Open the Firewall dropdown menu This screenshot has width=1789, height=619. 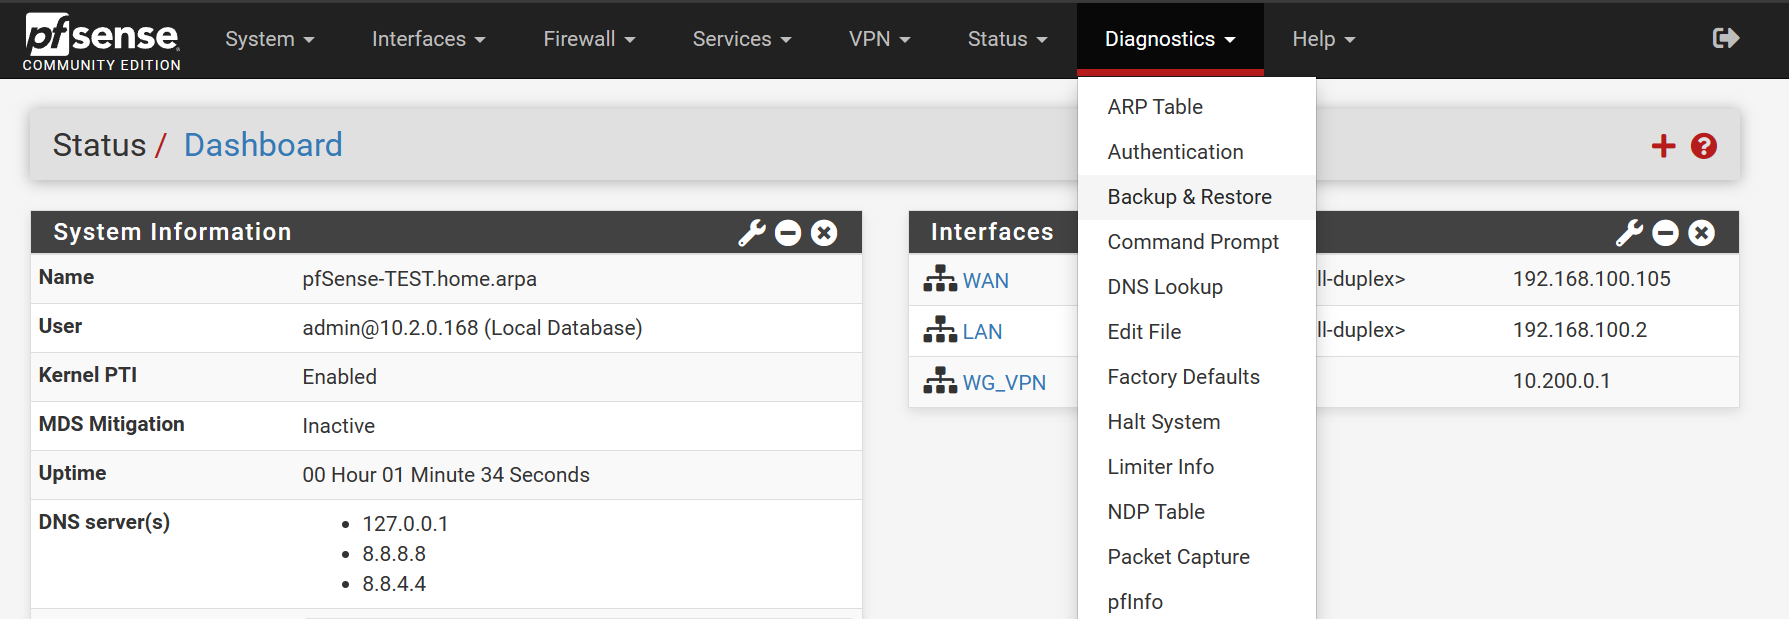(590, 39)
